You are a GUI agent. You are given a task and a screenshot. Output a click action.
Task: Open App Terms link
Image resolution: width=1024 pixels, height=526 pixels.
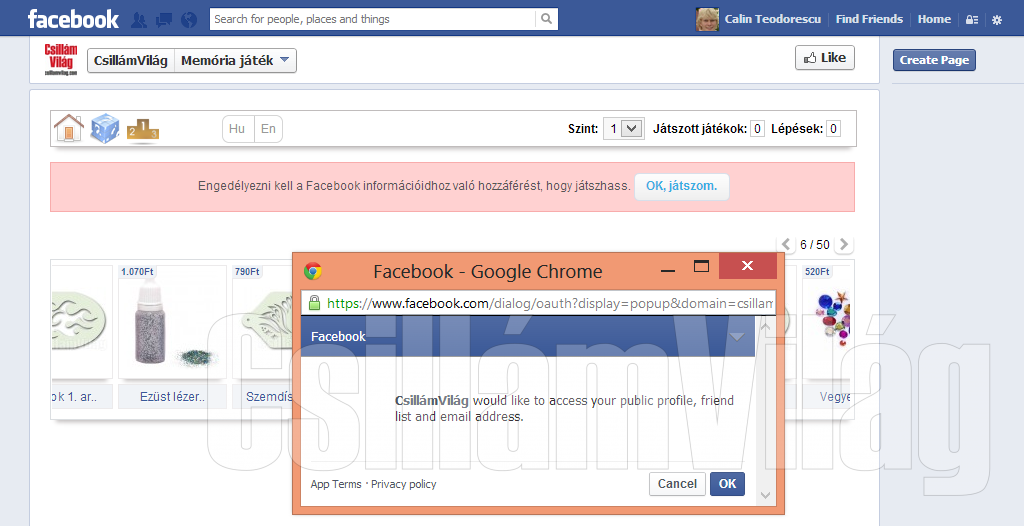click(336, 484)
